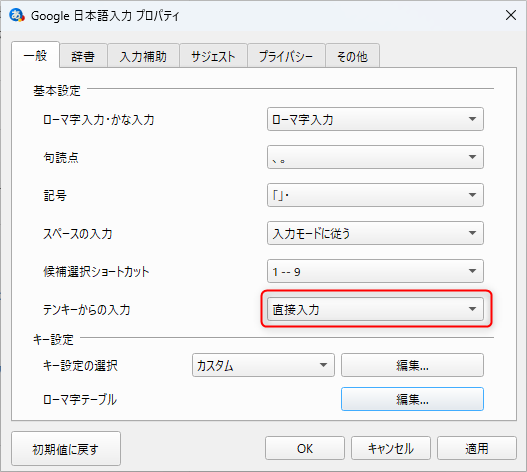
Task: Close the properties dialog window
Action: click(511, 15)
